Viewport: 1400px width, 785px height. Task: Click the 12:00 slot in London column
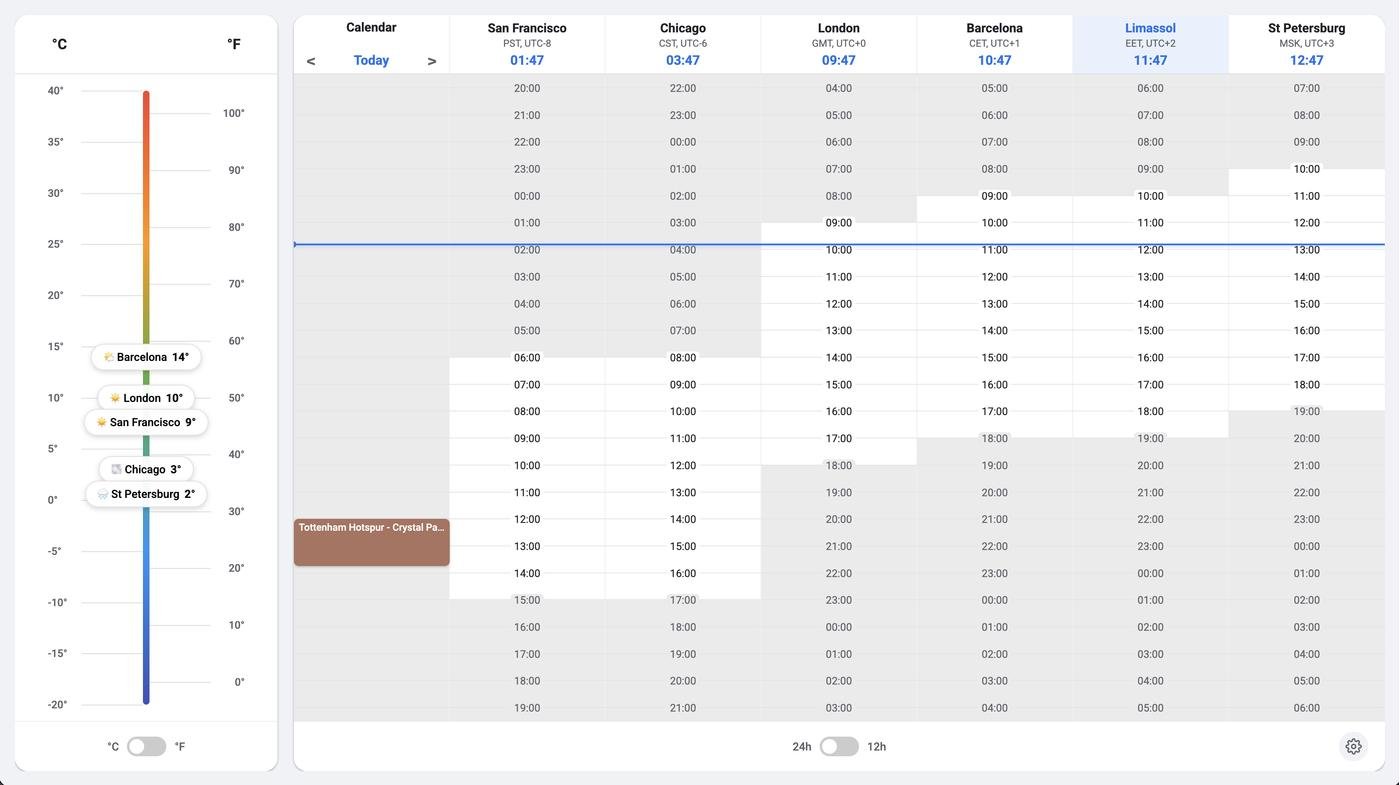pyautogui.click(x=838, y=304)
